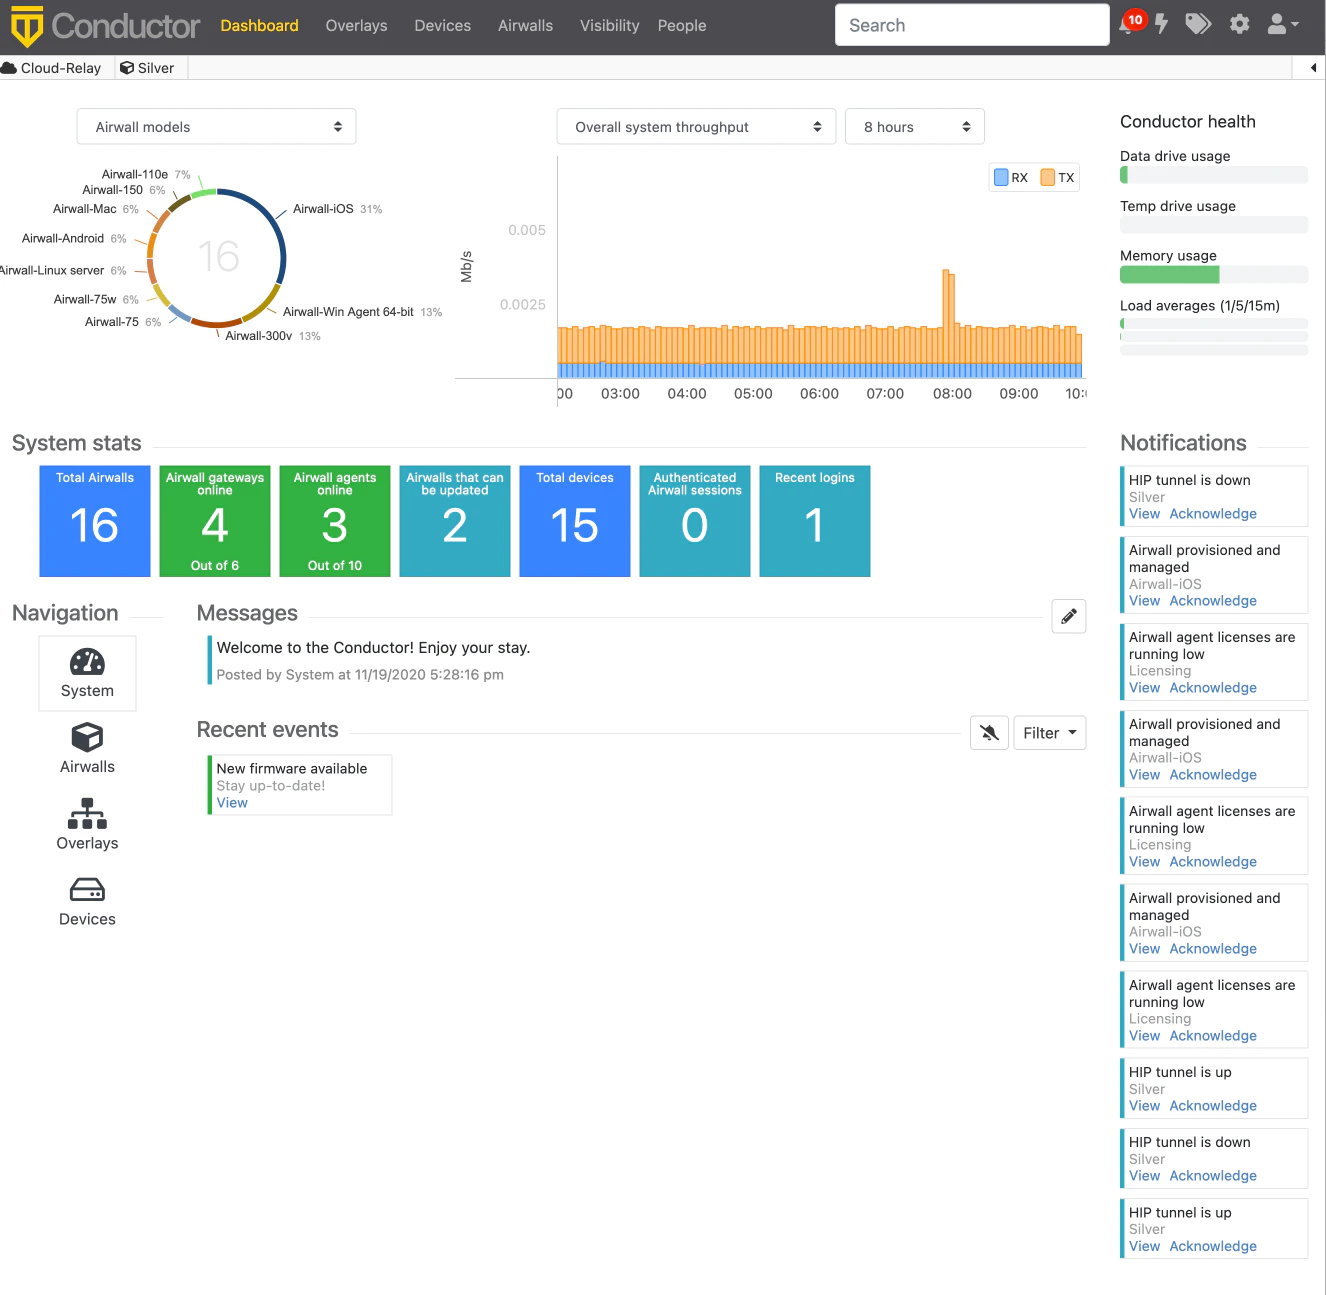Open the Overall system throughput dropdown
Viewport: 1326px width, 1295px height.
[696, 127]
